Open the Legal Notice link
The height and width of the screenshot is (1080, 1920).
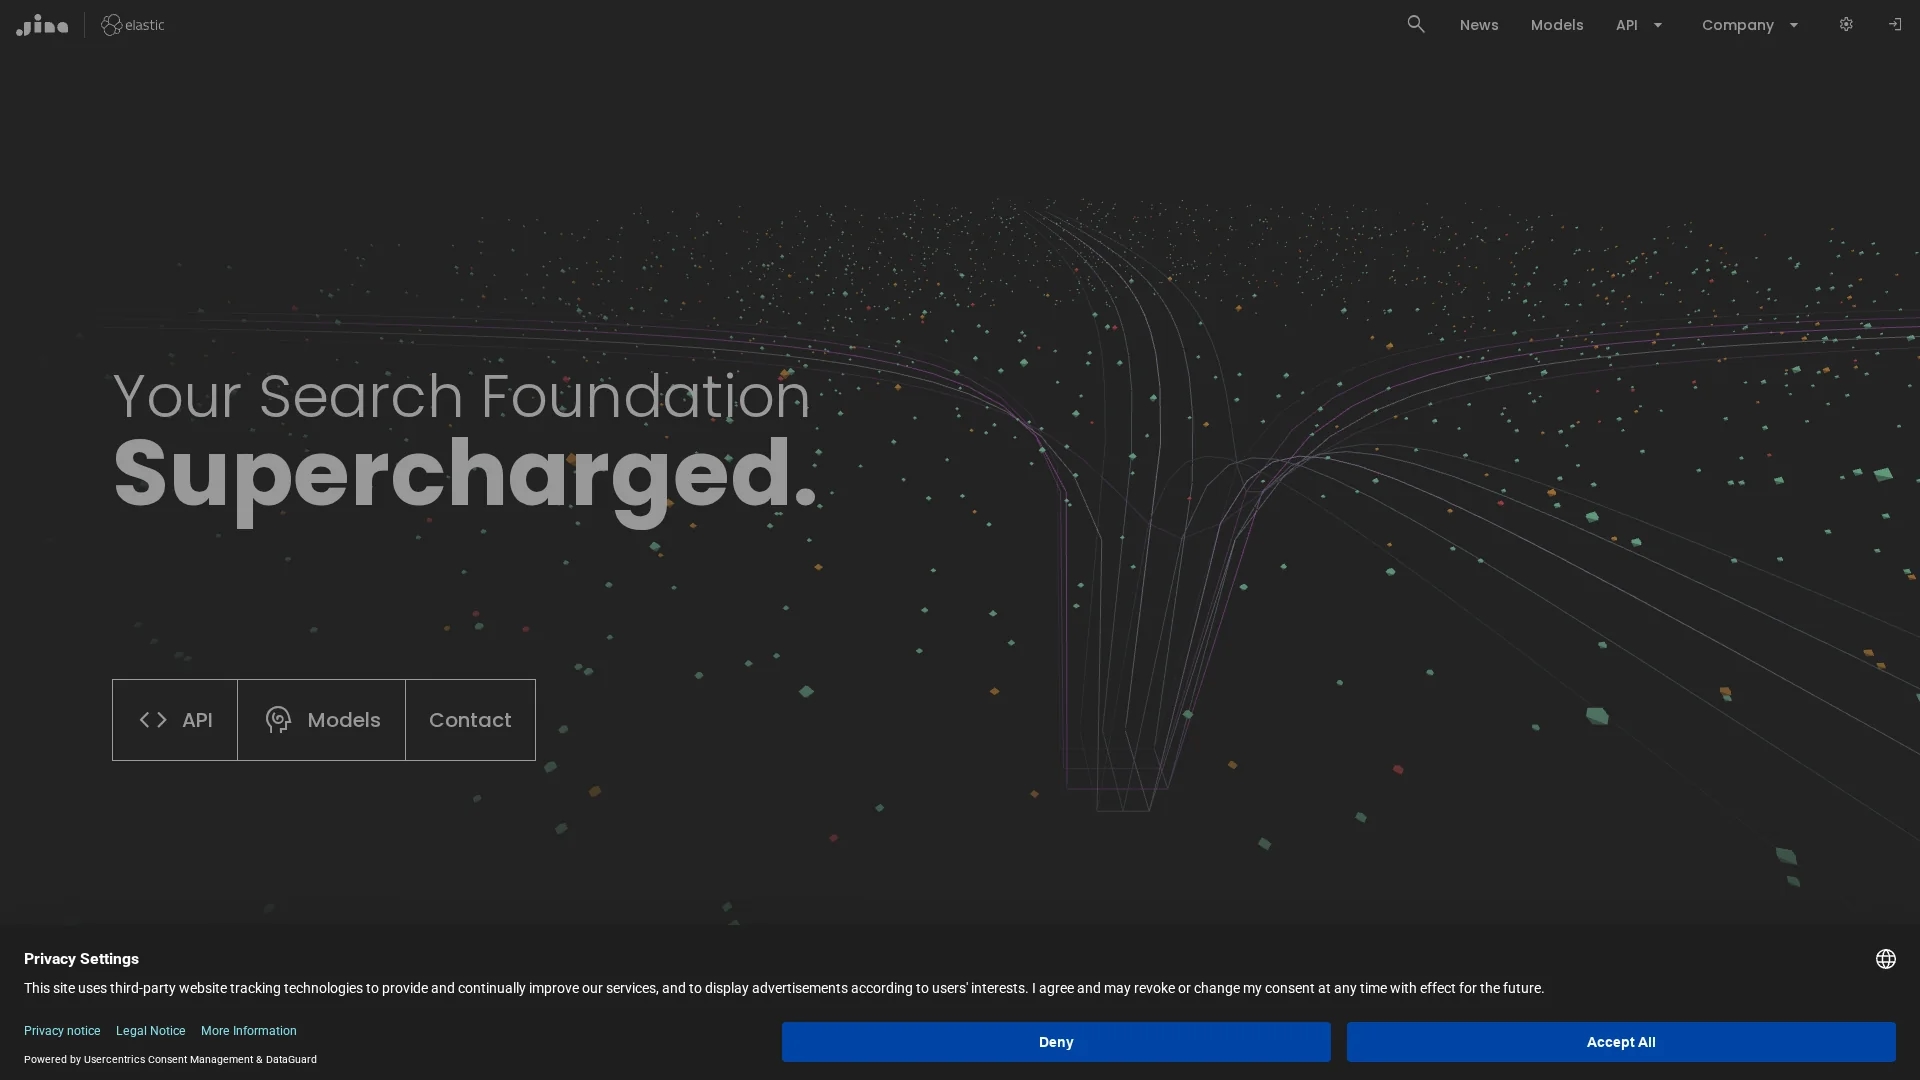150,1031
